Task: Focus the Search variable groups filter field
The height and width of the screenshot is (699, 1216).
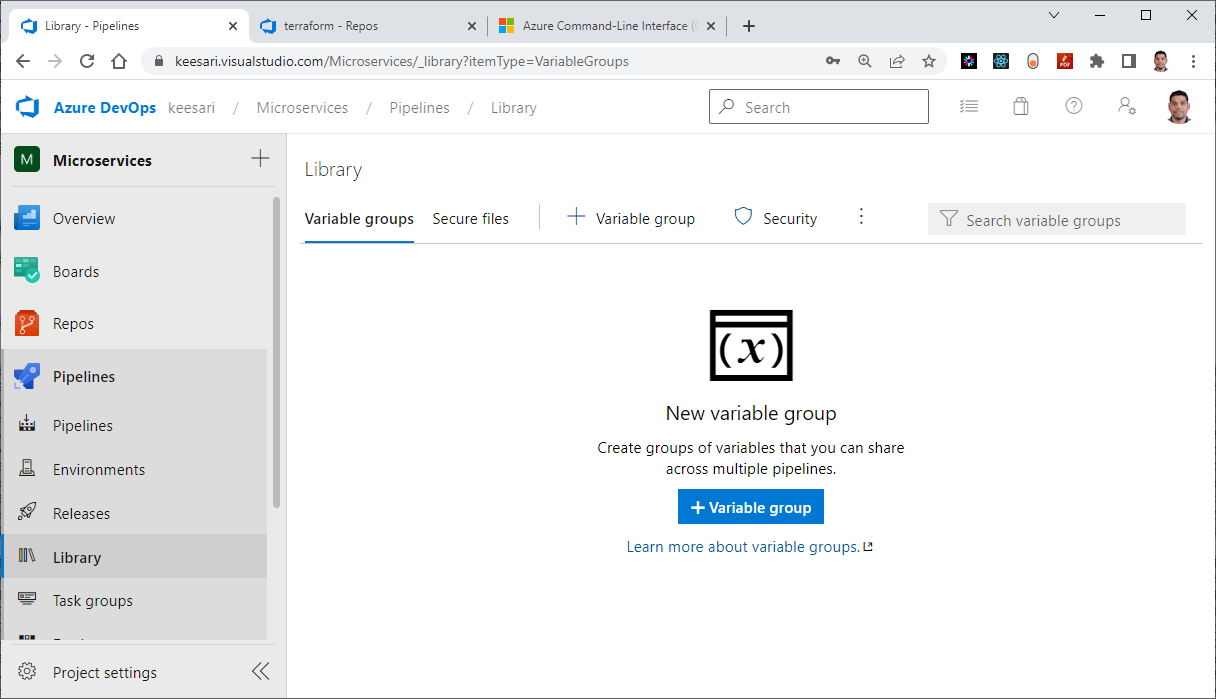Action: [x=1057, y=219]
